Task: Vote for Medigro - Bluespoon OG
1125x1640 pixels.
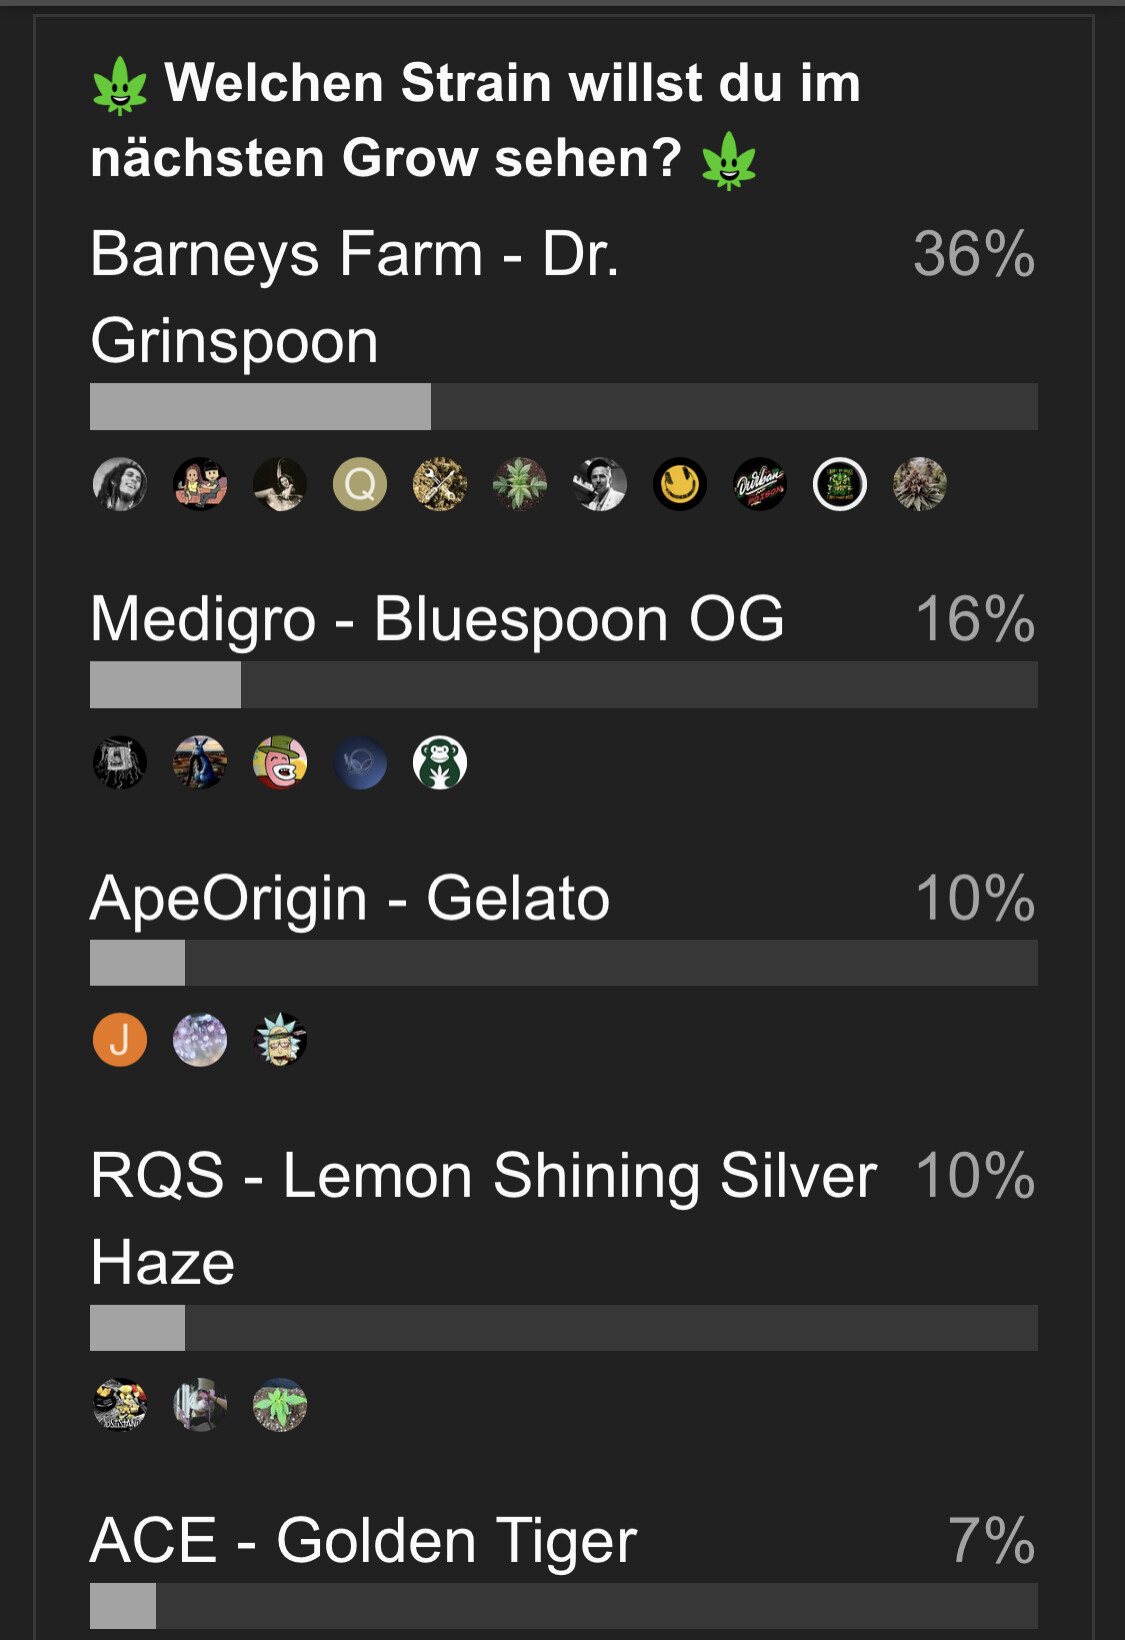Action: 437,619
